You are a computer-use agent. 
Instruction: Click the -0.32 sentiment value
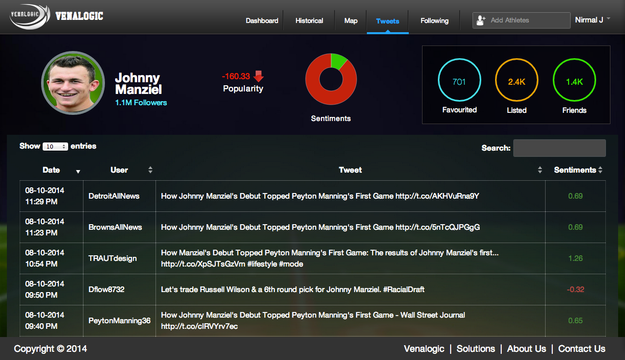tap(575, 289)
